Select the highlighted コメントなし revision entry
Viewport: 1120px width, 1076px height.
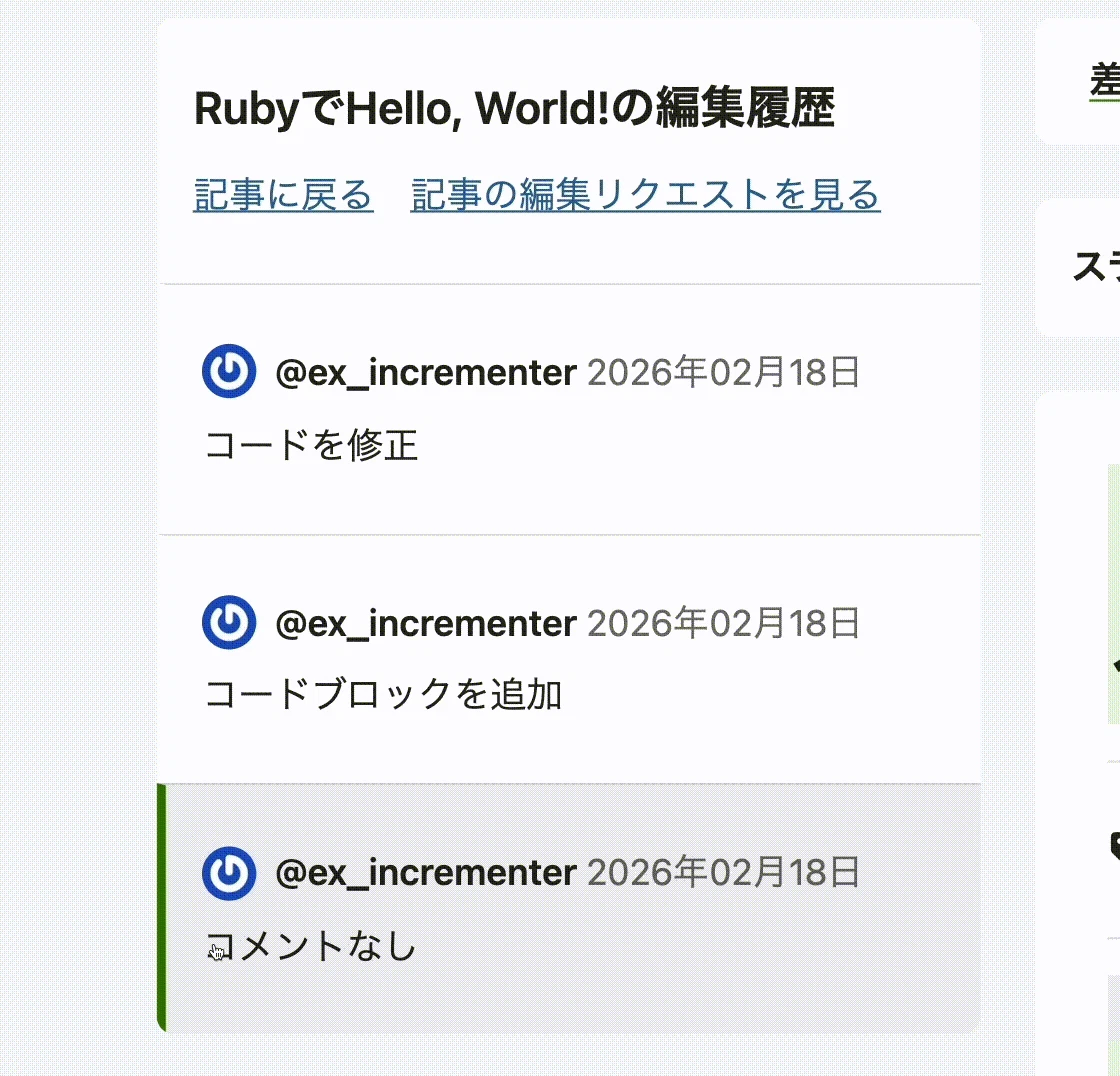point(570,905)
